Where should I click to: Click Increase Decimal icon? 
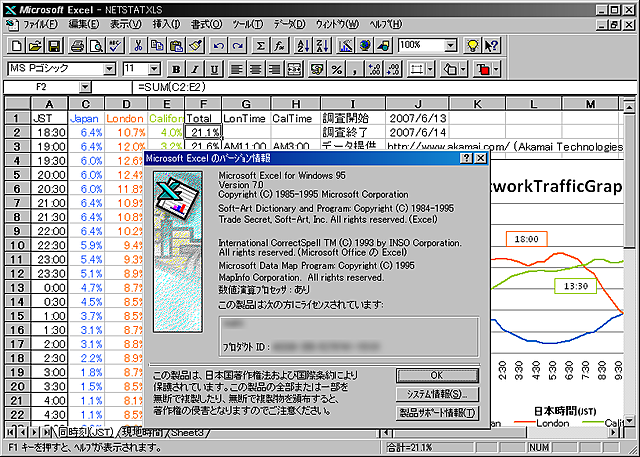pos(374,69)
